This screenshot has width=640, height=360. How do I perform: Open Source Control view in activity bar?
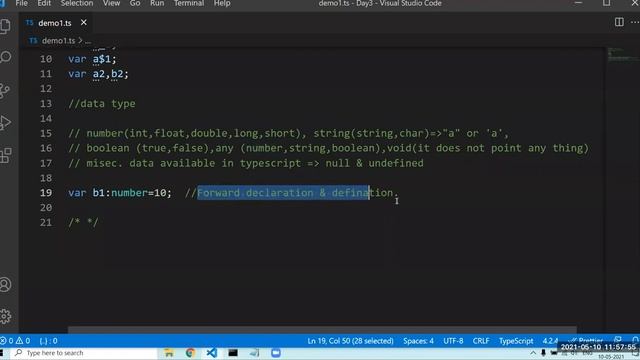coord(5,91)
